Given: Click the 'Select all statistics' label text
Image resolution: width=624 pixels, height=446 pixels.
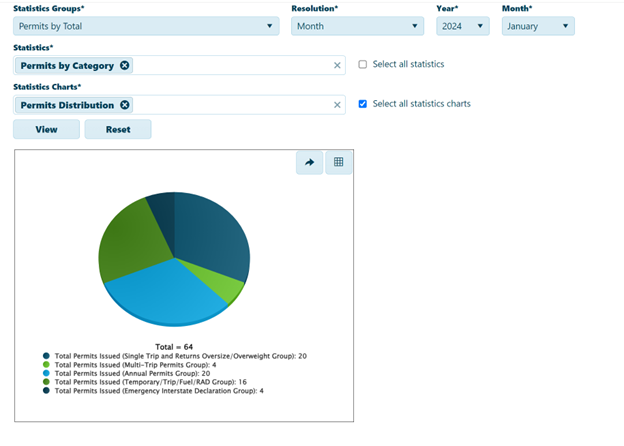Looking at the screenshot, I should 408,64.
